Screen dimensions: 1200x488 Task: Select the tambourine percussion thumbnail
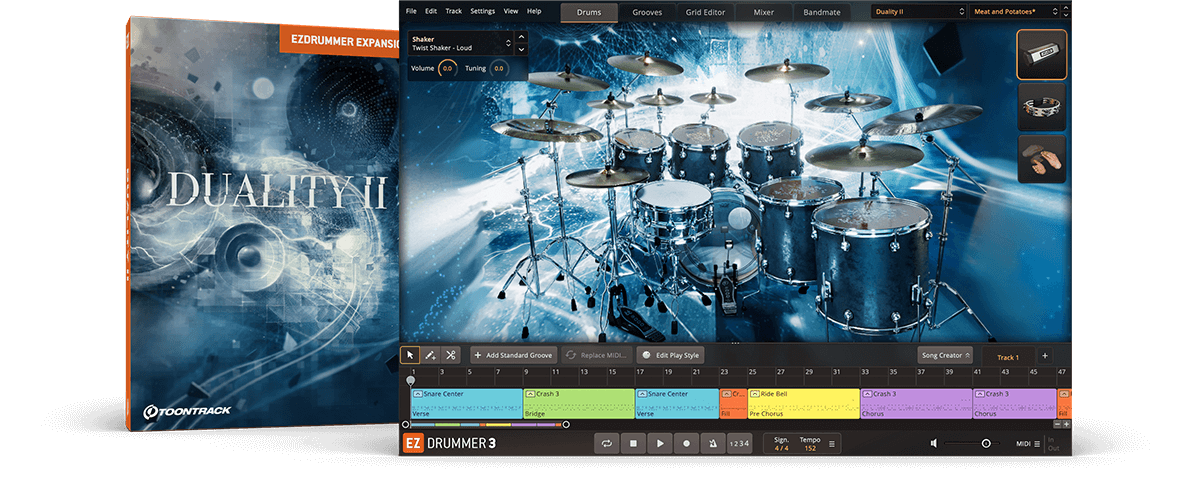(1041, 107)
